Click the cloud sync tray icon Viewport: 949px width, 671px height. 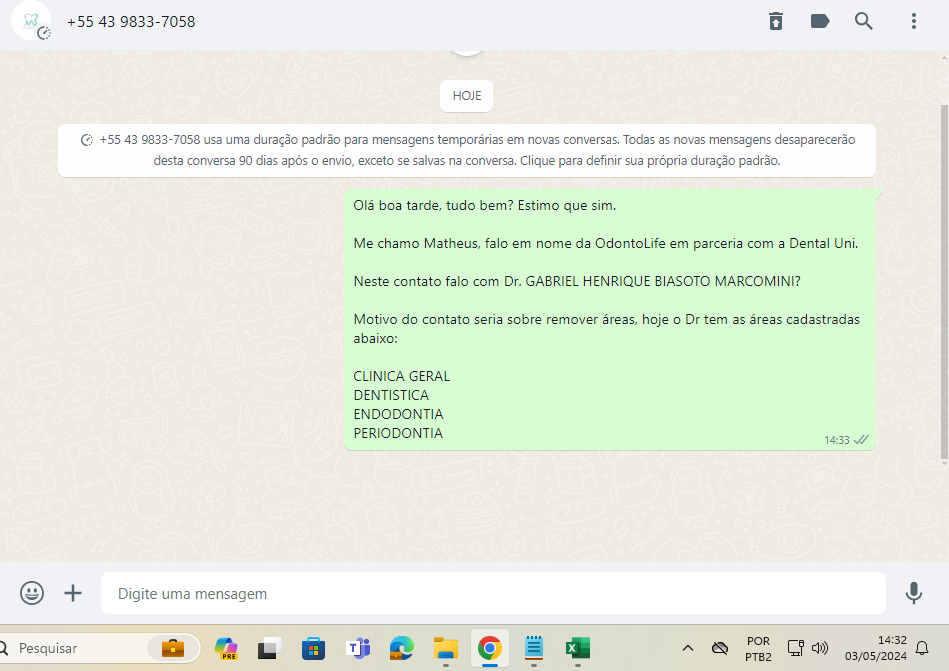(720, 648)
